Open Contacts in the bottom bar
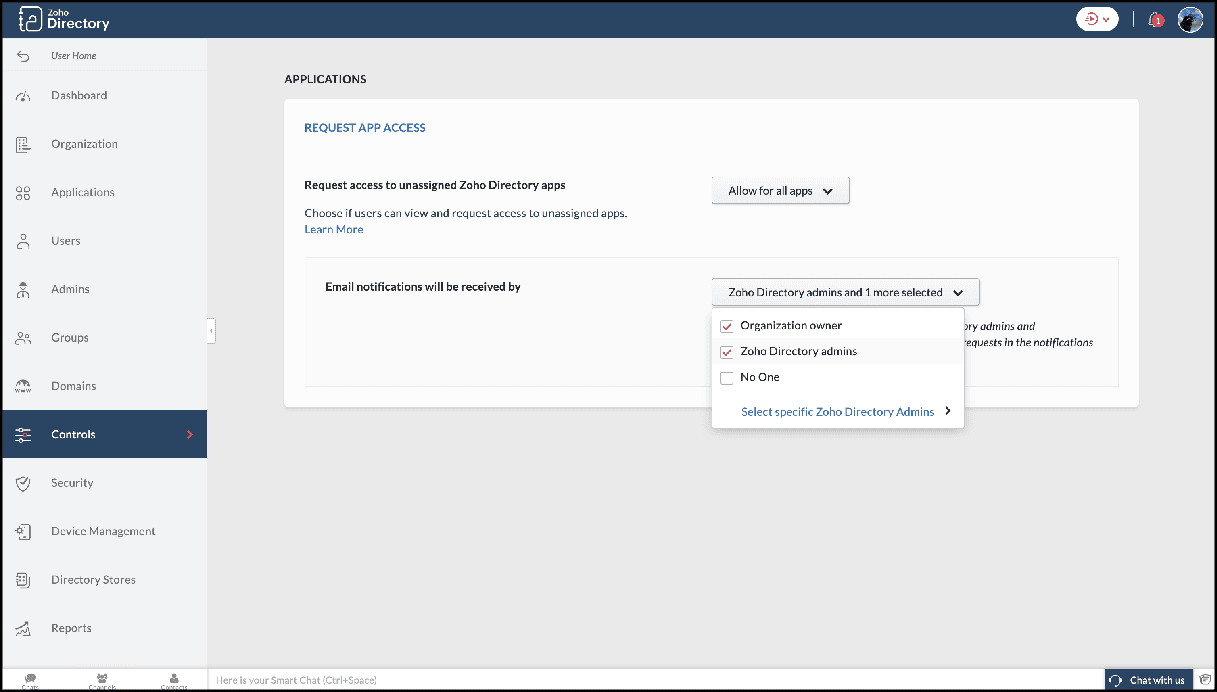 coord(174,680)
